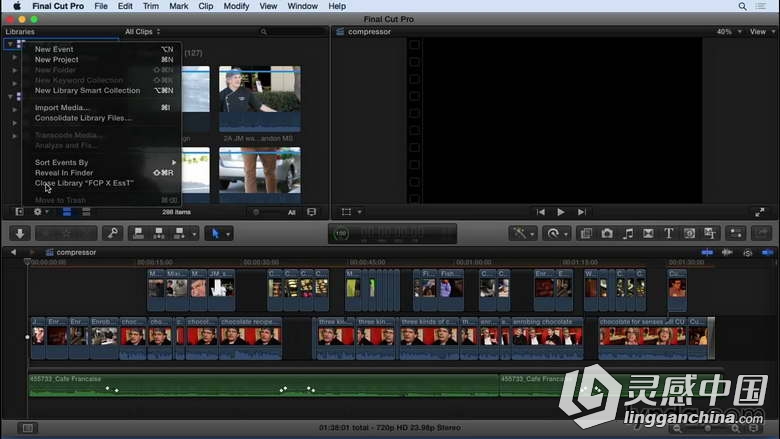Click the audio meters timecode display
The image size is (780, 439).
pos(392,233)
